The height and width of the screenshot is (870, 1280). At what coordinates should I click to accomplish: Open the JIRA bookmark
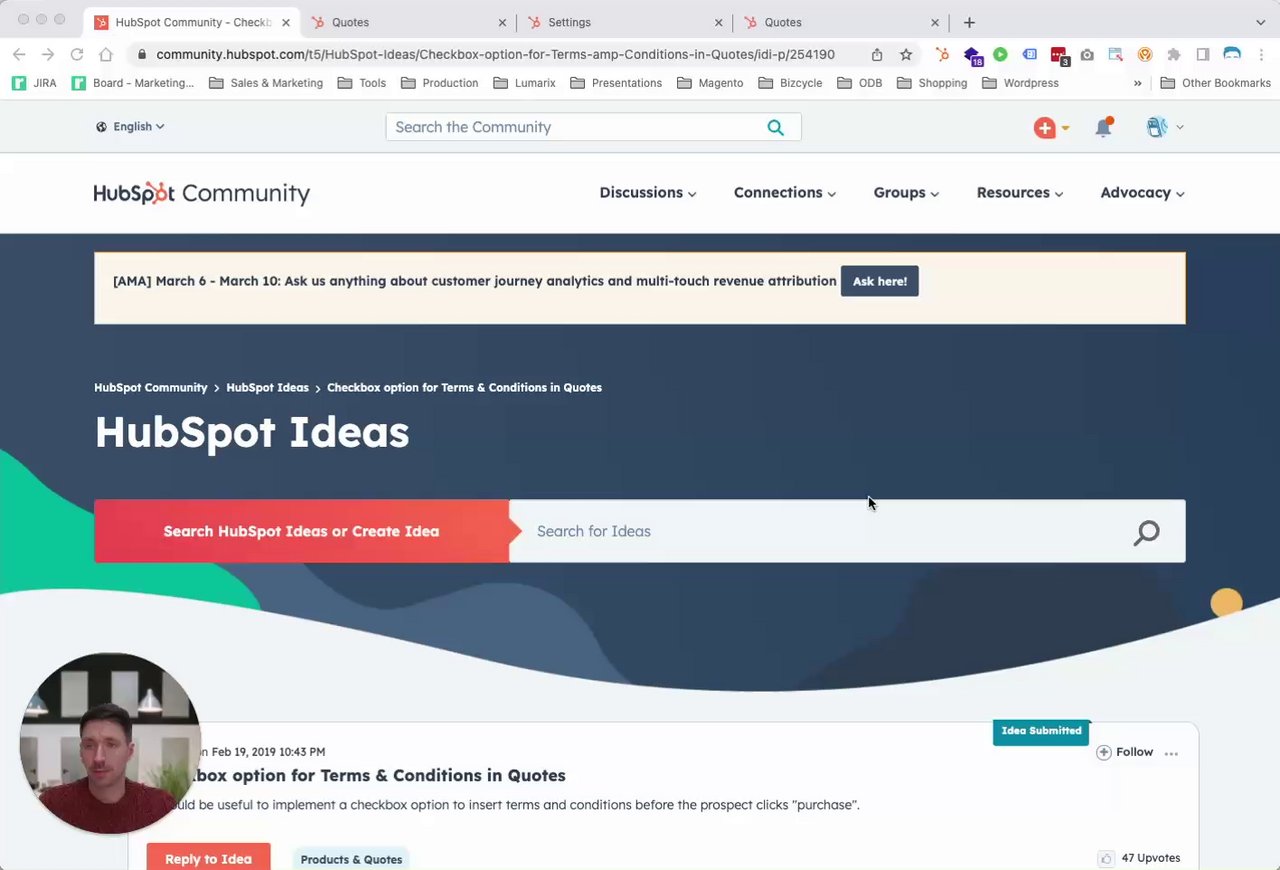point(34,83)
